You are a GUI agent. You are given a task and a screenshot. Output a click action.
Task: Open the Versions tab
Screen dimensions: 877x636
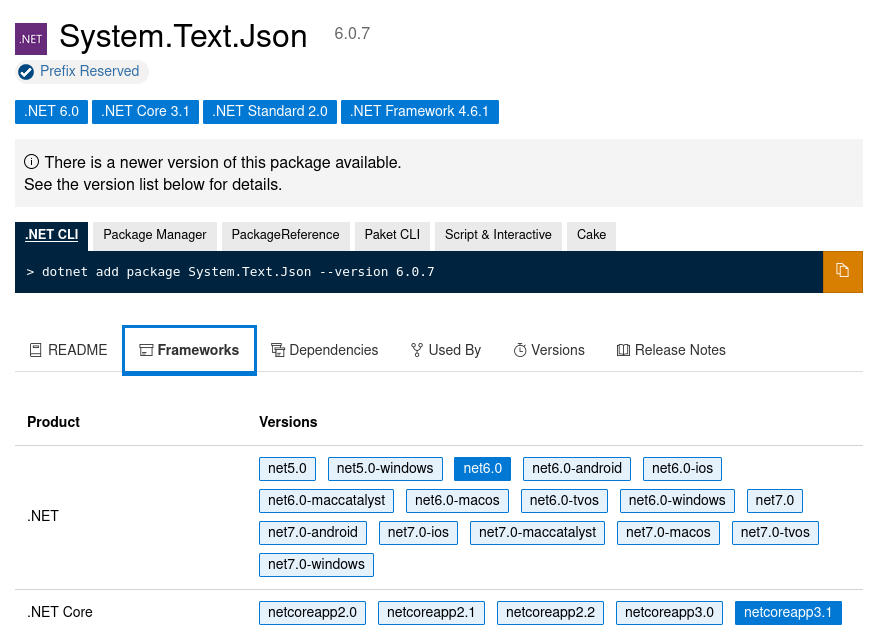coord(549,350)
